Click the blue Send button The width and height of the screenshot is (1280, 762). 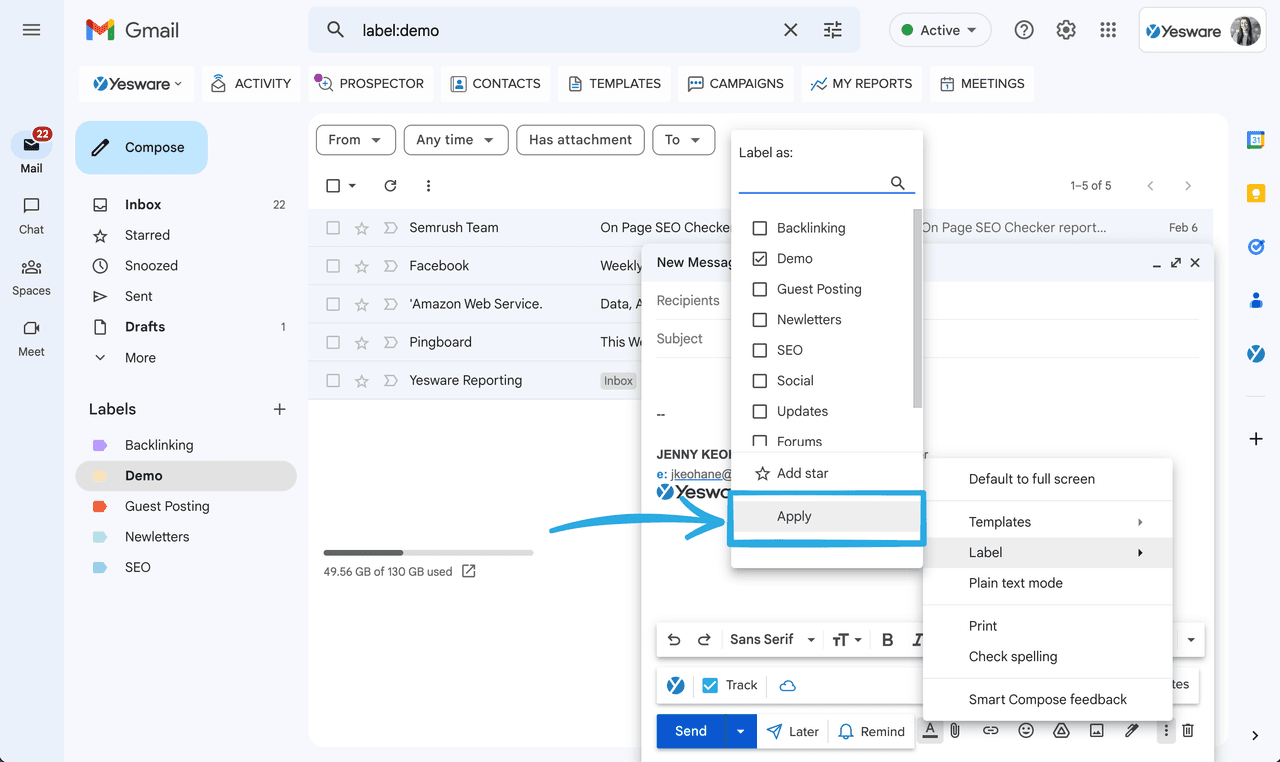coord(690,731)
